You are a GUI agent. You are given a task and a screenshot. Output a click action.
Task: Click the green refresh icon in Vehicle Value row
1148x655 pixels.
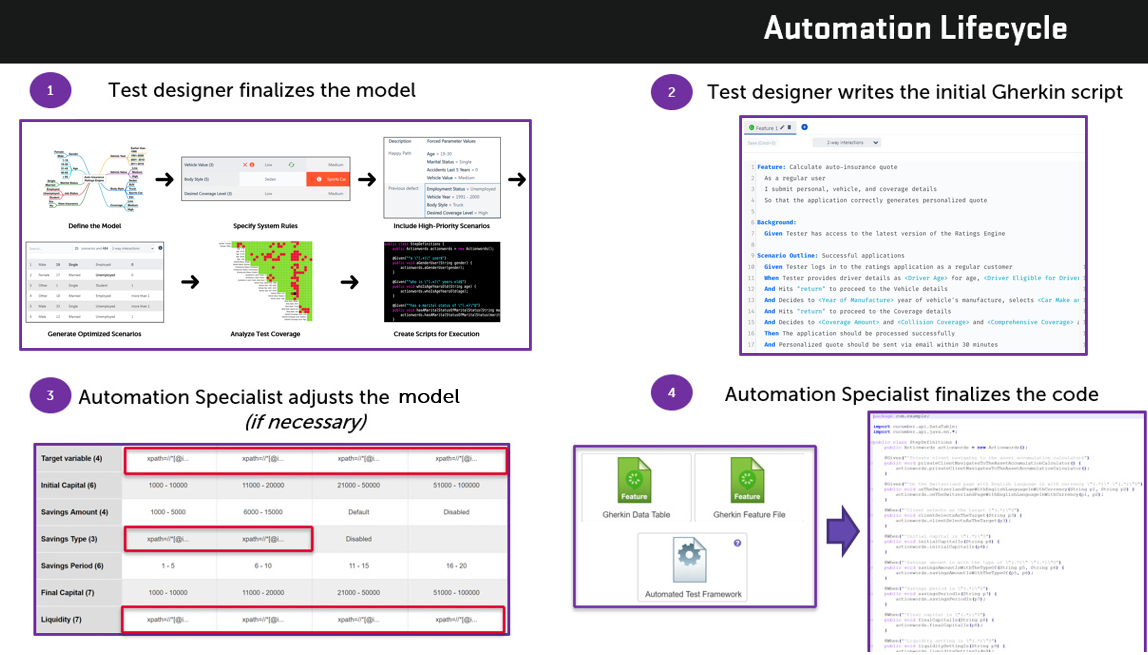click(x=291, y=165)
